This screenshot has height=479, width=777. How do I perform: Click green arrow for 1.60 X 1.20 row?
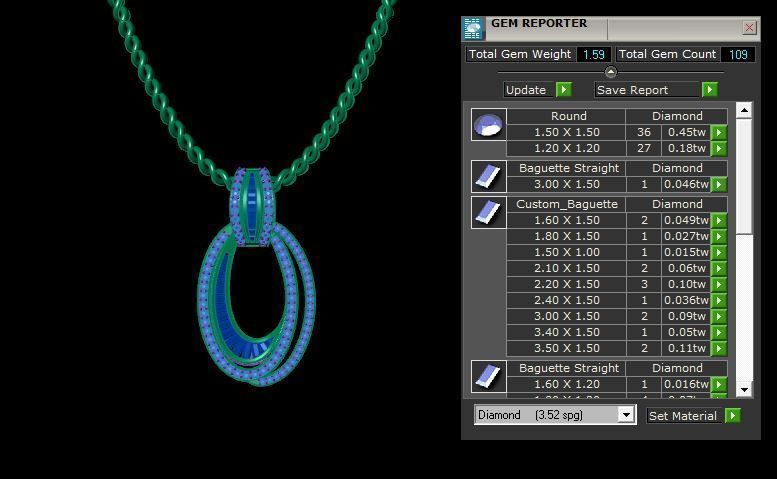[x=719, y=384]
